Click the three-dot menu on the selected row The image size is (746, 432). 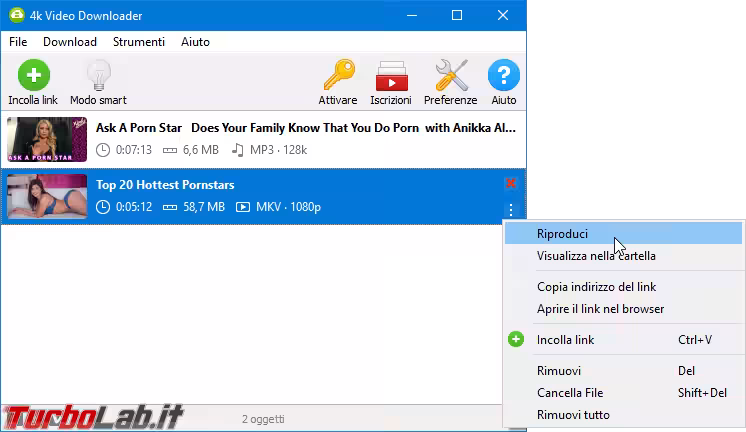coord(511,209)
